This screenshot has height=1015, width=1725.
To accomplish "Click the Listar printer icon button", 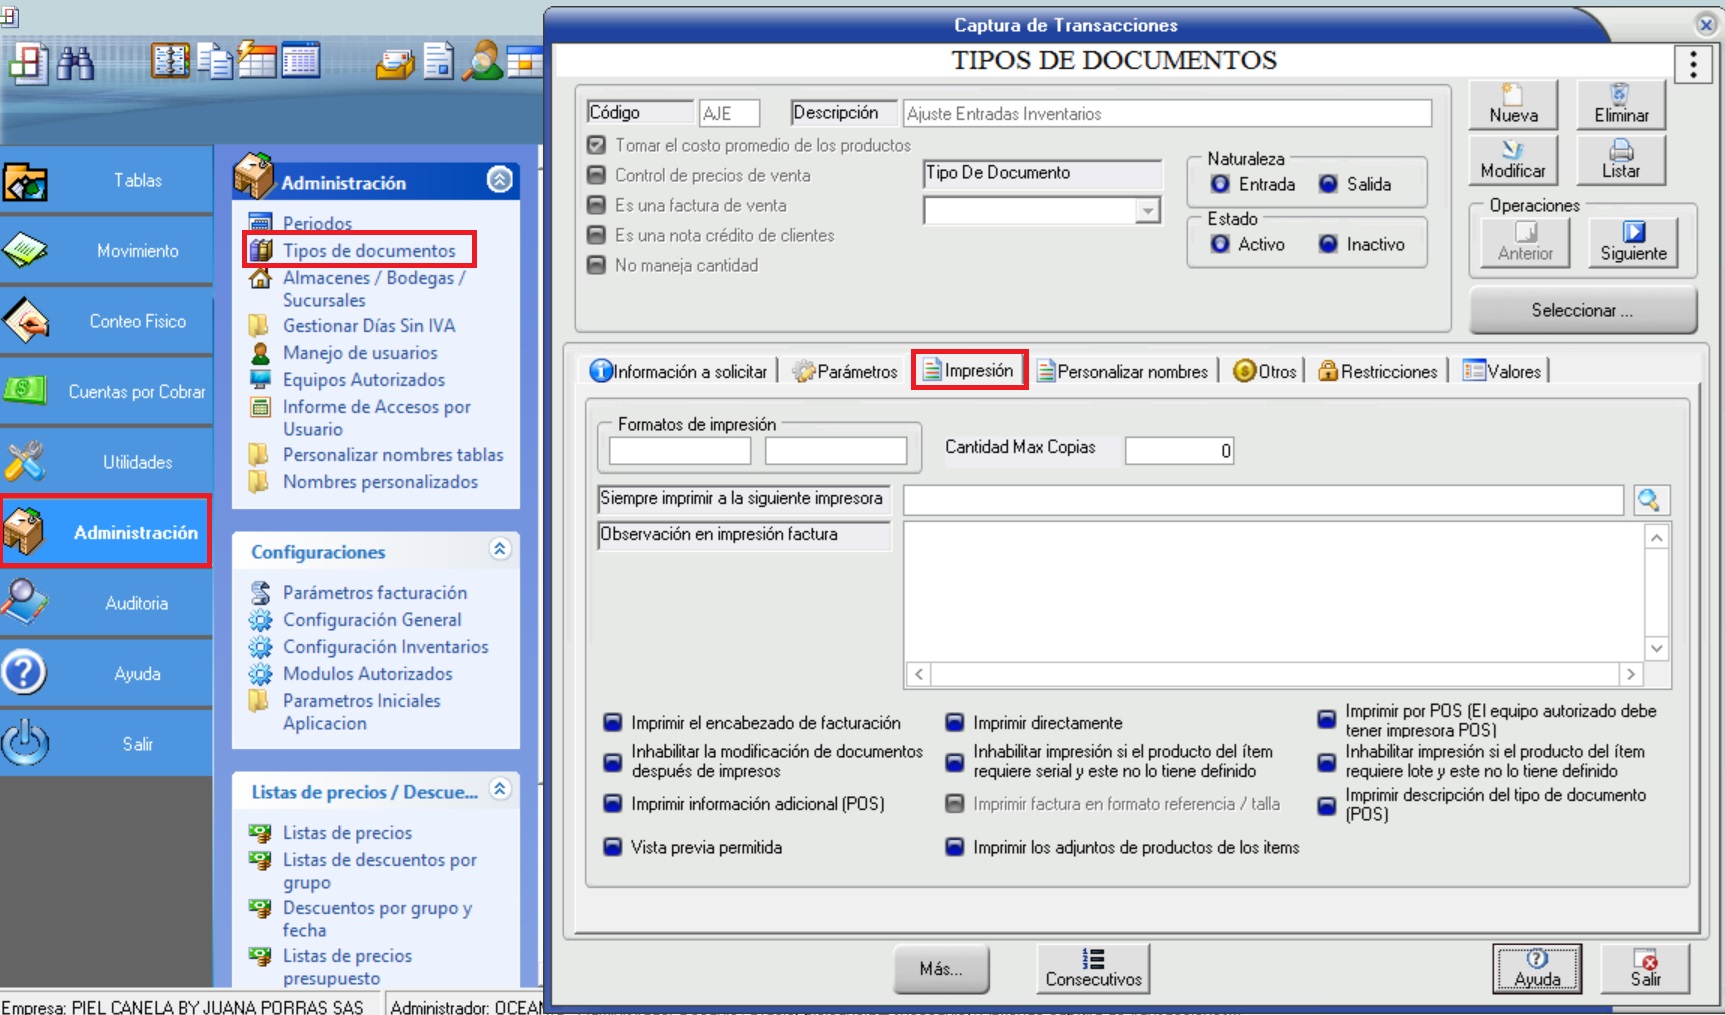I will 1620,160.
